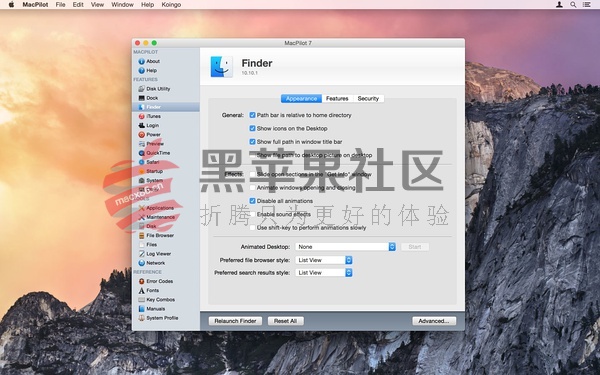
Task: Select the Manuals icon in sidebar
Action: (x=142, y=309)
